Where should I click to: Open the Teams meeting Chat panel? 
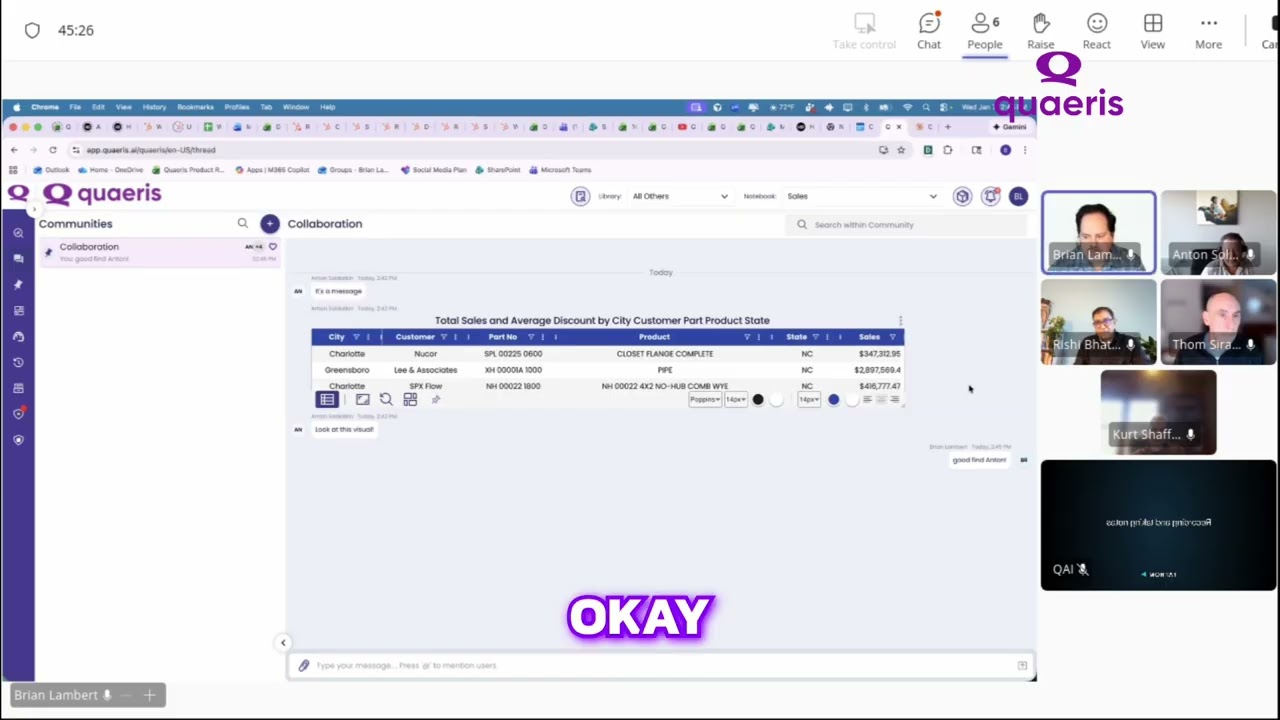click(x=929, y=31)
